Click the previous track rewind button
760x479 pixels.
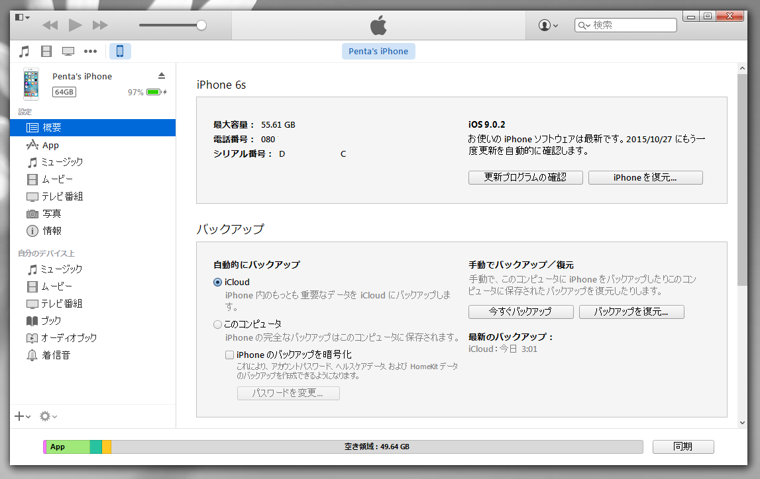(x=50, y=25)
